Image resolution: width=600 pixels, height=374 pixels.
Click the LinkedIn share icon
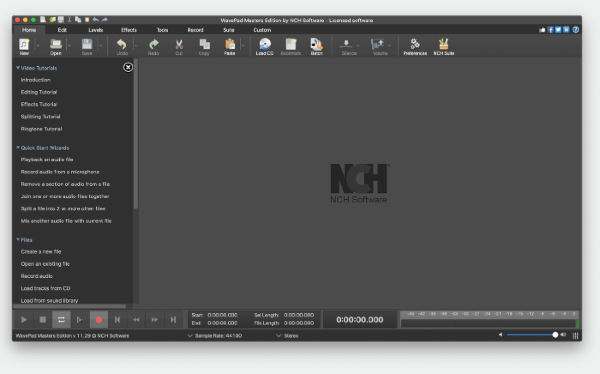coord(566,30)
